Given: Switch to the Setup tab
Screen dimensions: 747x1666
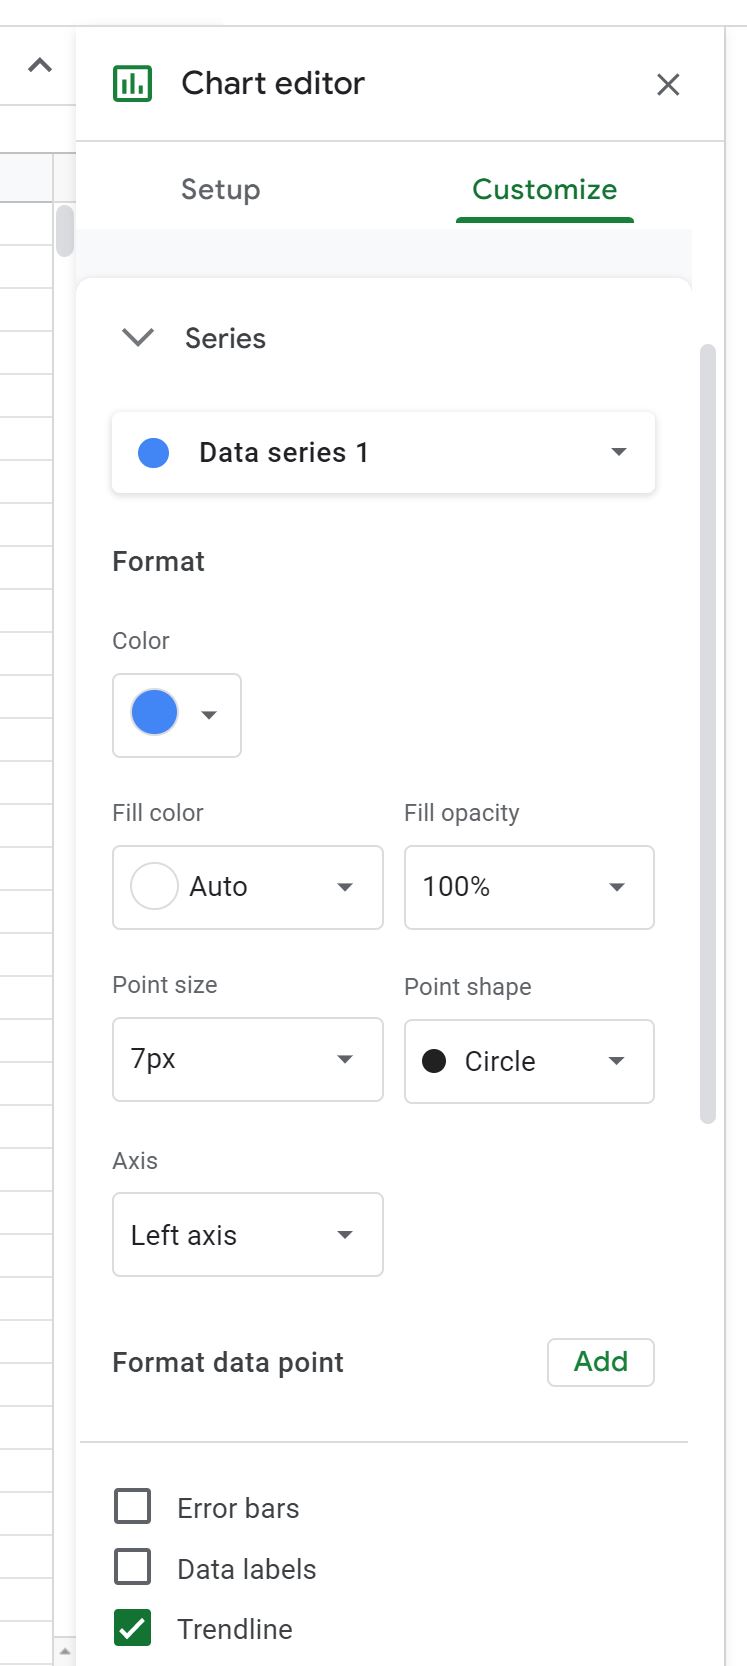Looking at the screenshot, I should click(x=221, y=189).
